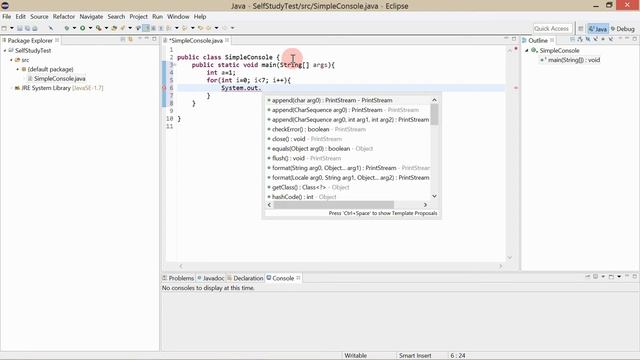Viewport: 640px width, 360px height.
Task: Click the Collapse All icon in Package Explorer
Action: tap(123, 39)
